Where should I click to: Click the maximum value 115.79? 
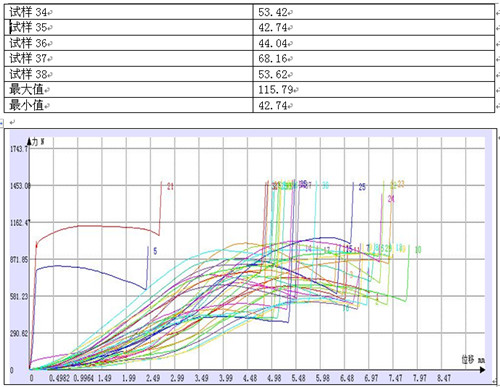pos(374,89)
